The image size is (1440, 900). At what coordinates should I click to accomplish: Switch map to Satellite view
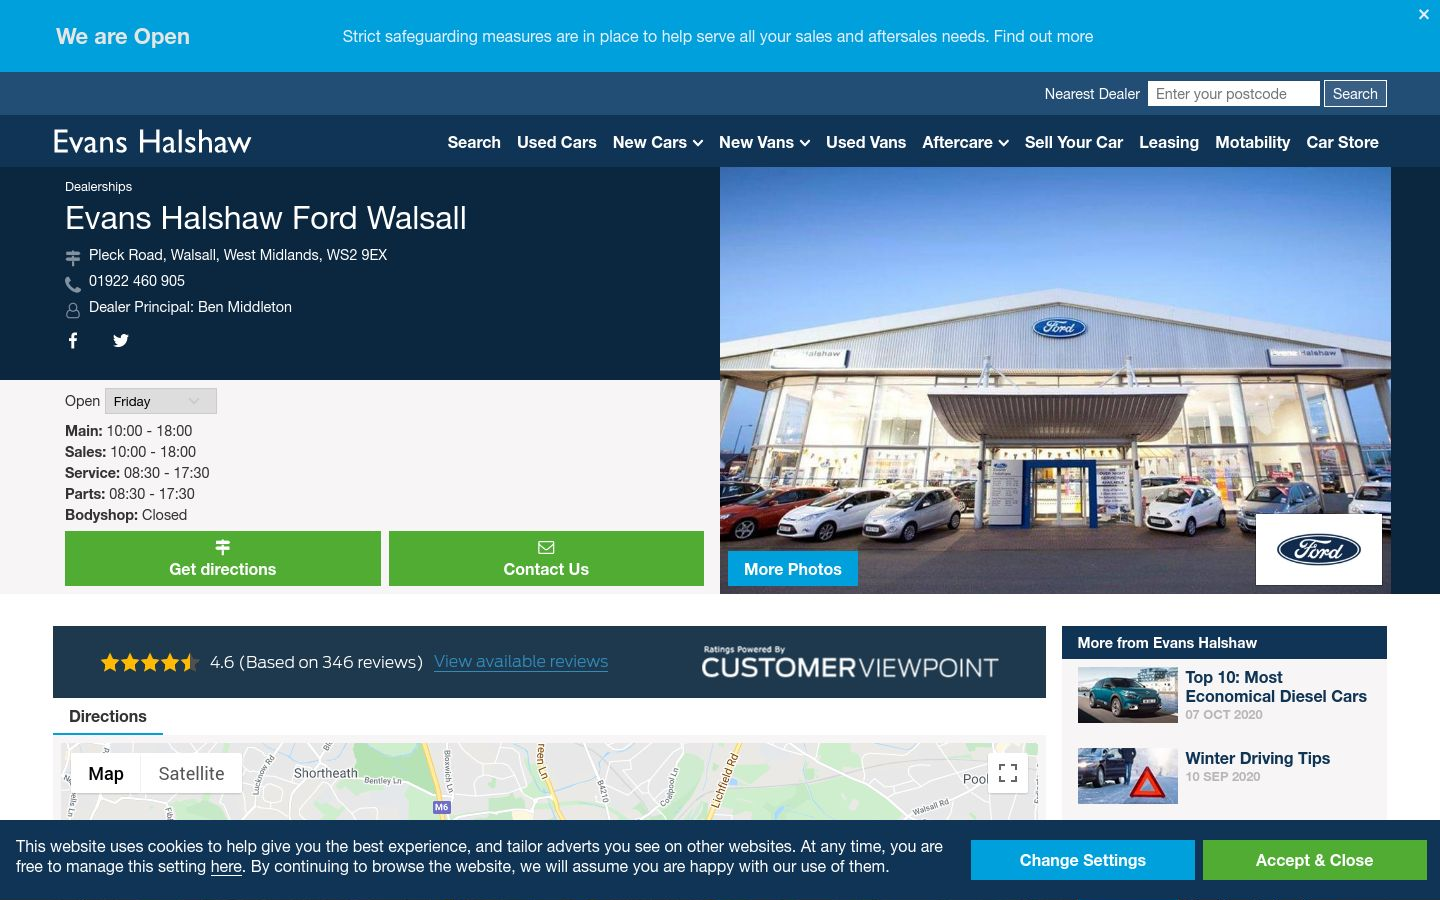point(191,773)
